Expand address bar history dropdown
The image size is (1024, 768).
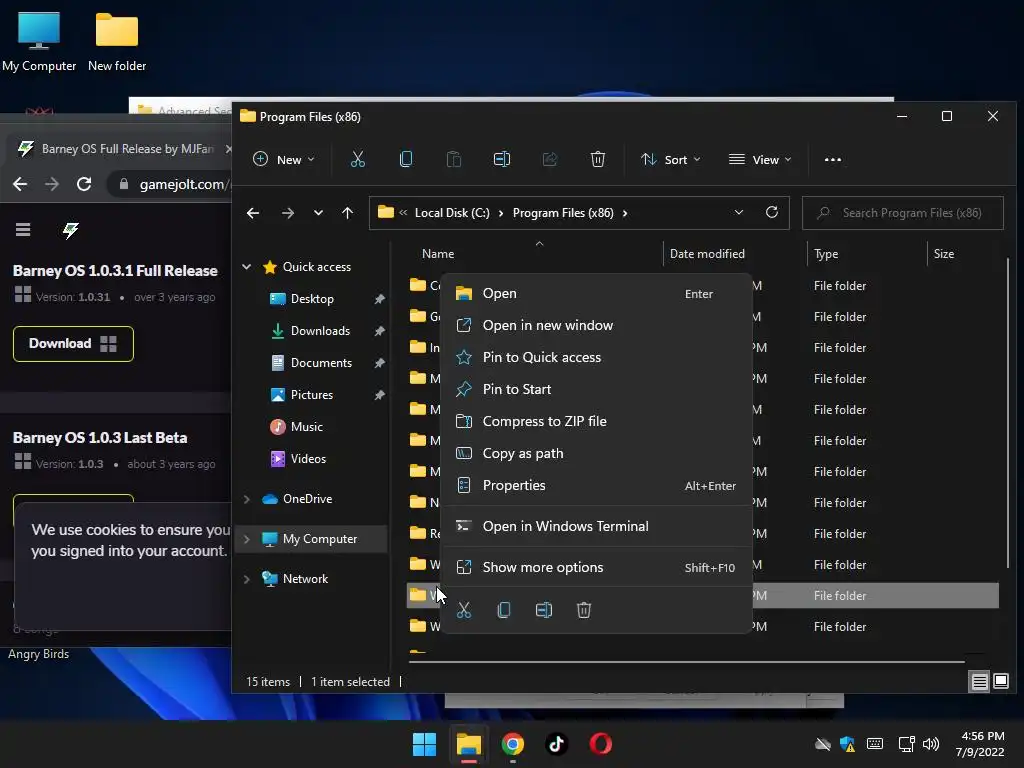pos(739,212)
